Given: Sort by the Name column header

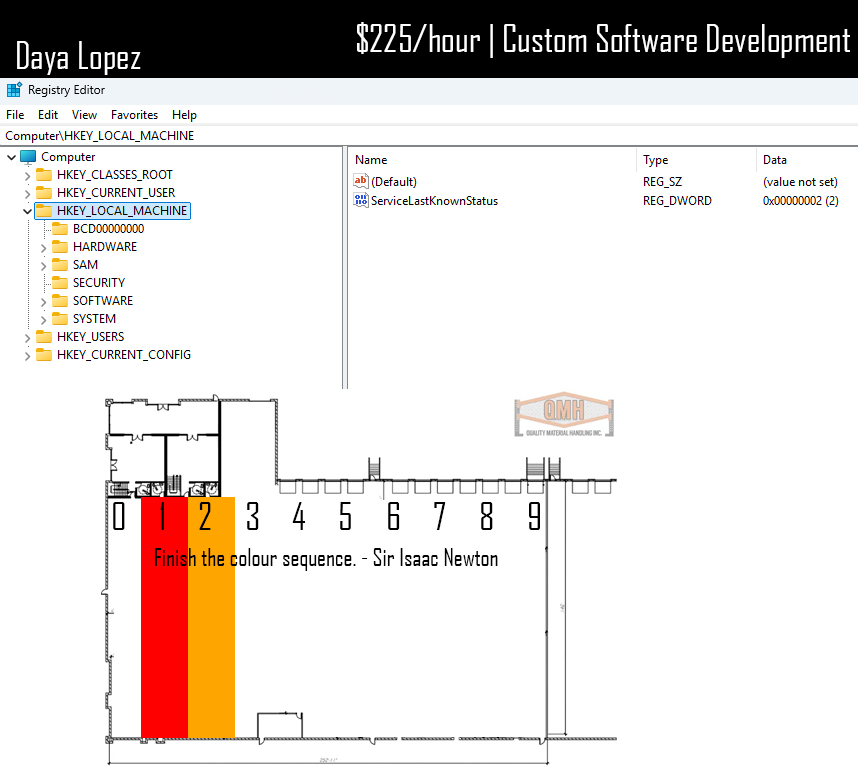Looking at the screenshot, I should (x=371, y=160).
